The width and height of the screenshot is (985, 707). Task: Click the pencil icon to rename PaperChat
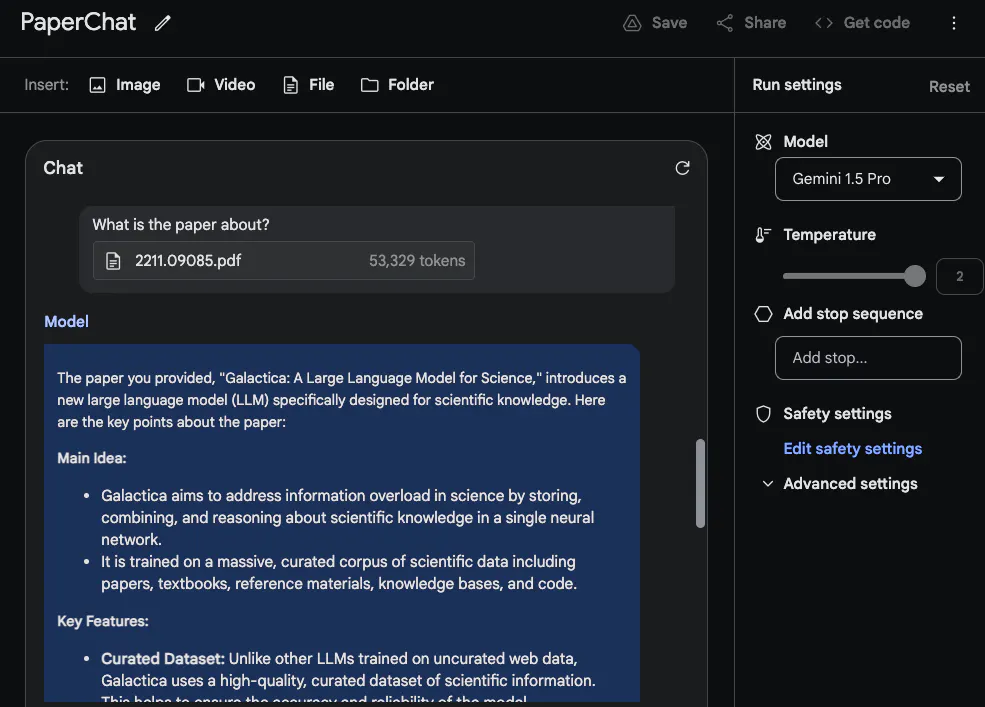click(x=163, y=23)
